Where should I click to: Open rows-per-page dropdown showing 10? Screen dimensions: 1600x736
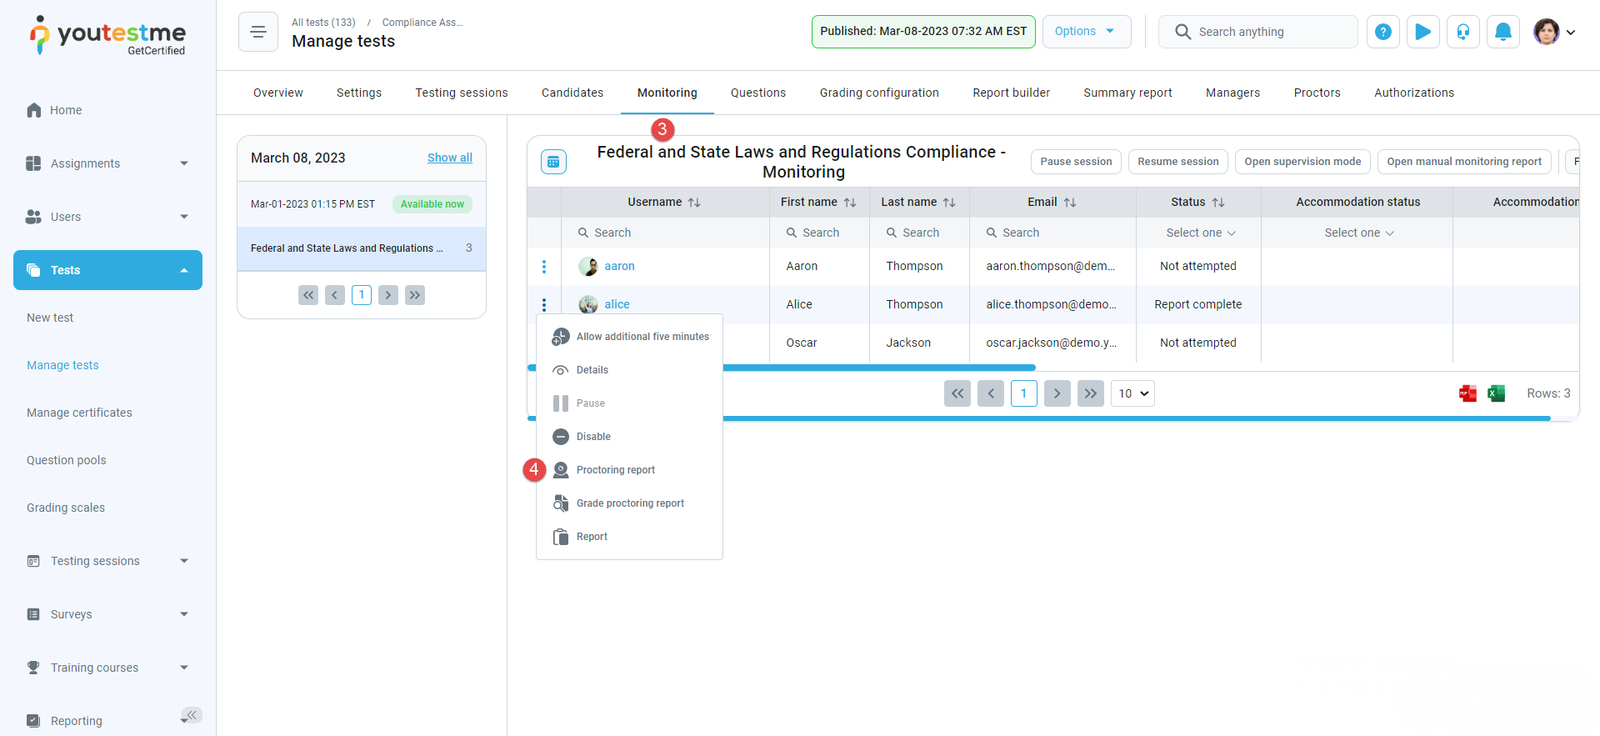pos(1132,394)
